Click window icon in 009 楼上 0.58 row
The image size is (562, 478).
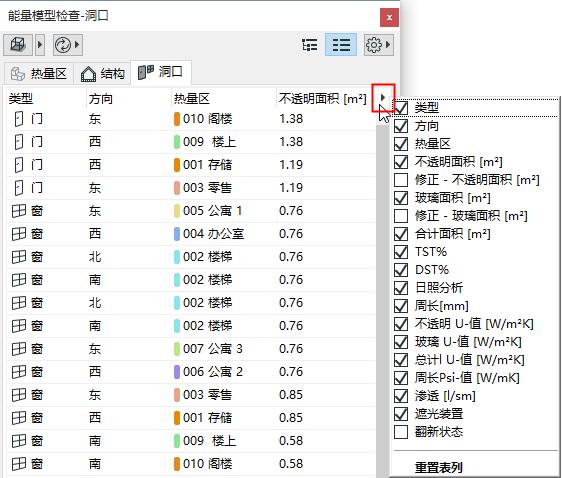tap(19, 441)
